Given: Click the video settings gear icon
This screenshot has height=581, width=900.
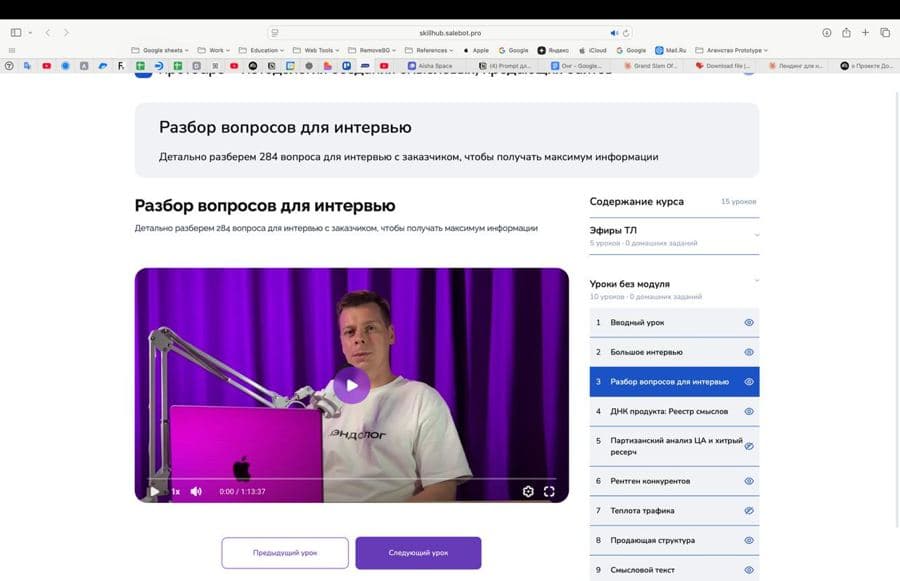Looking at the screenshot, I should 528,491.
